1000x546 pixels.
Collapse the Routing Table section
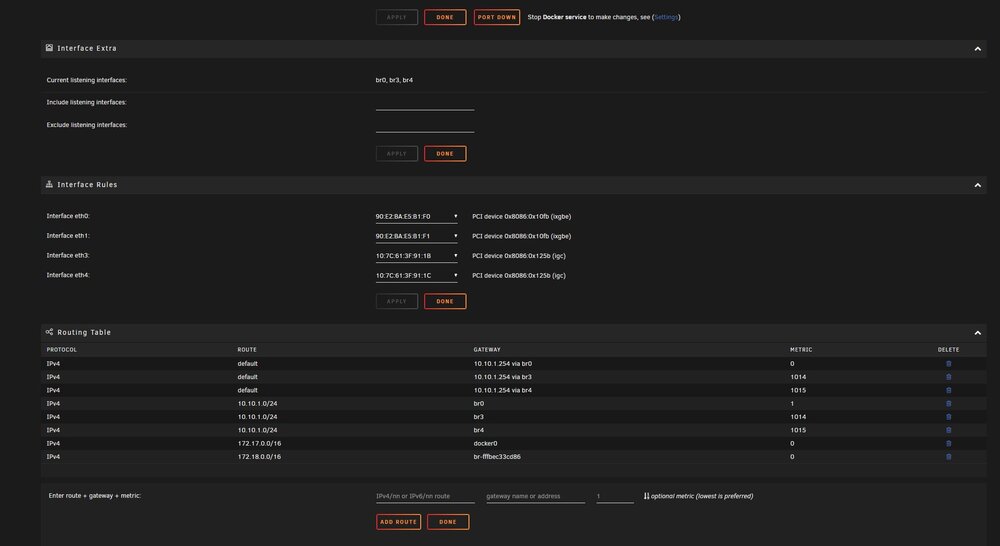coord(977,333)
